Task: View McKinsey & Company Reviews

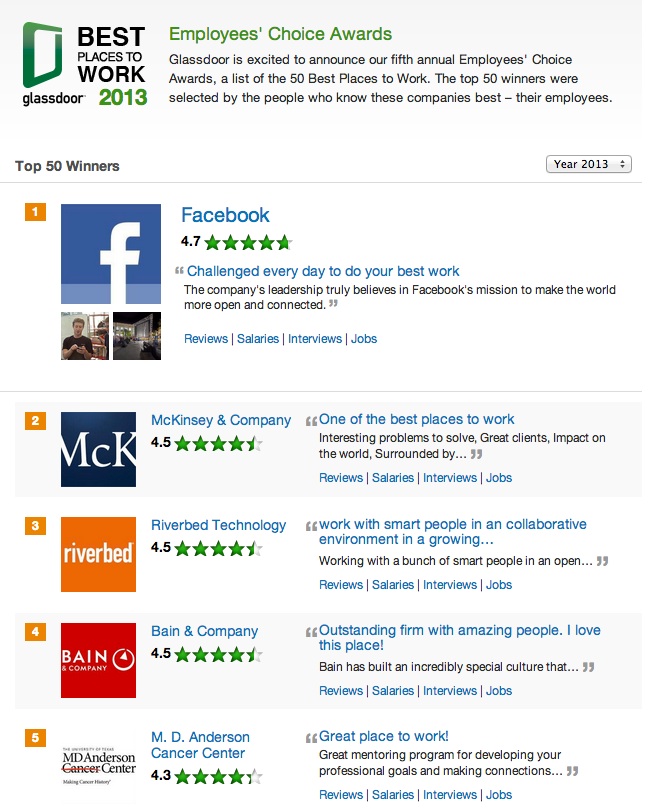Action: [x=341, y=478]
